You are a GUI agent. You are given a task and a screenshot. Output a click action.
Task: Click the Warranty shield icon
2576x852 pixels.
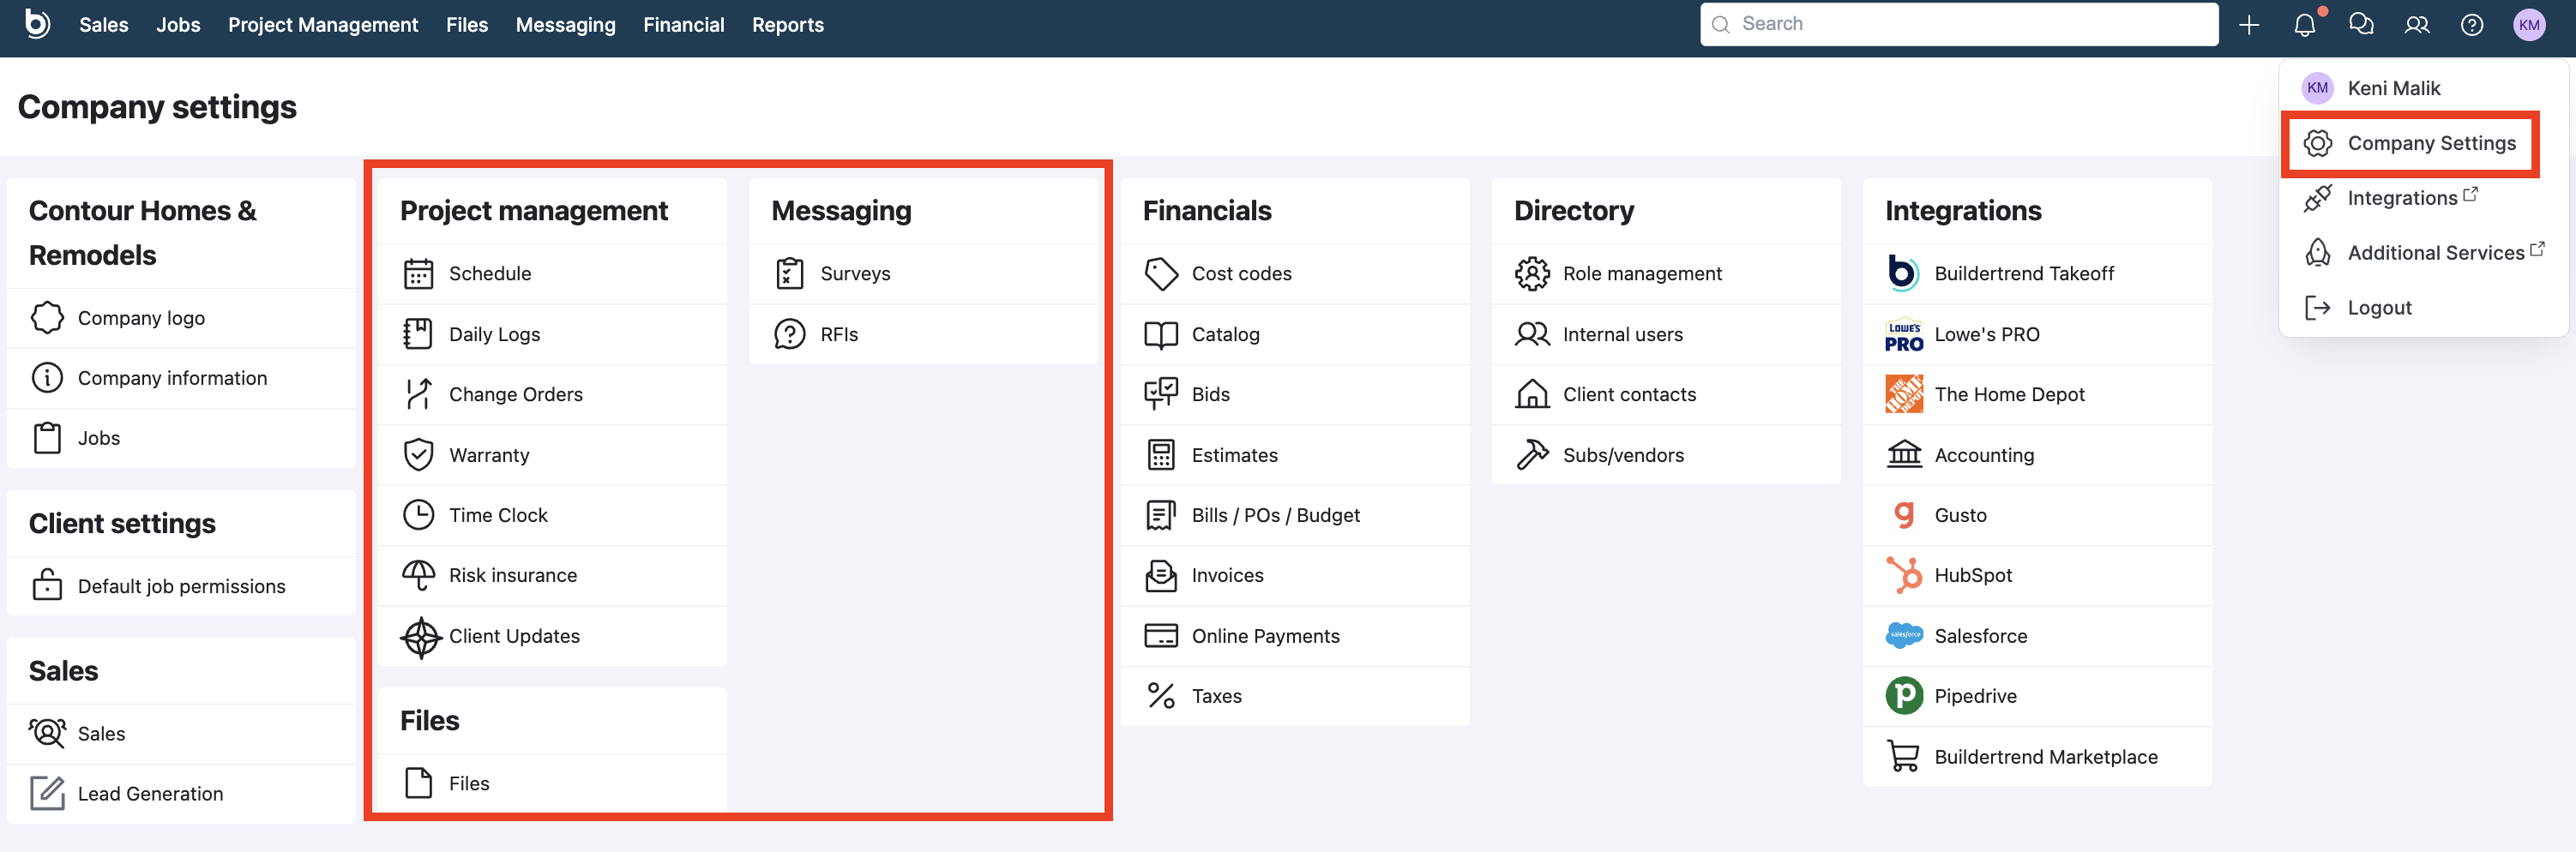coord(418,455)
